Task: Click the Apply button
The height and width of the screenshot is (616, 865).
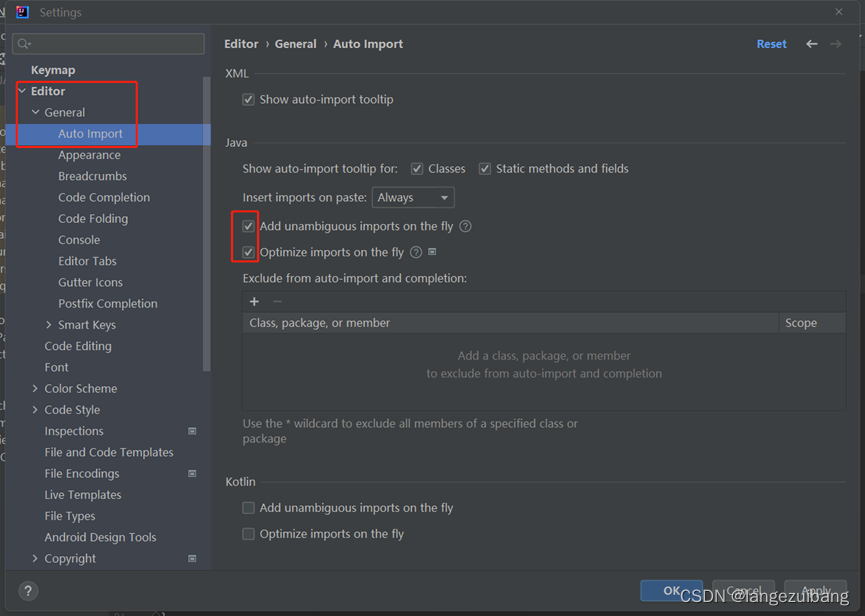Action: (815, 591)
